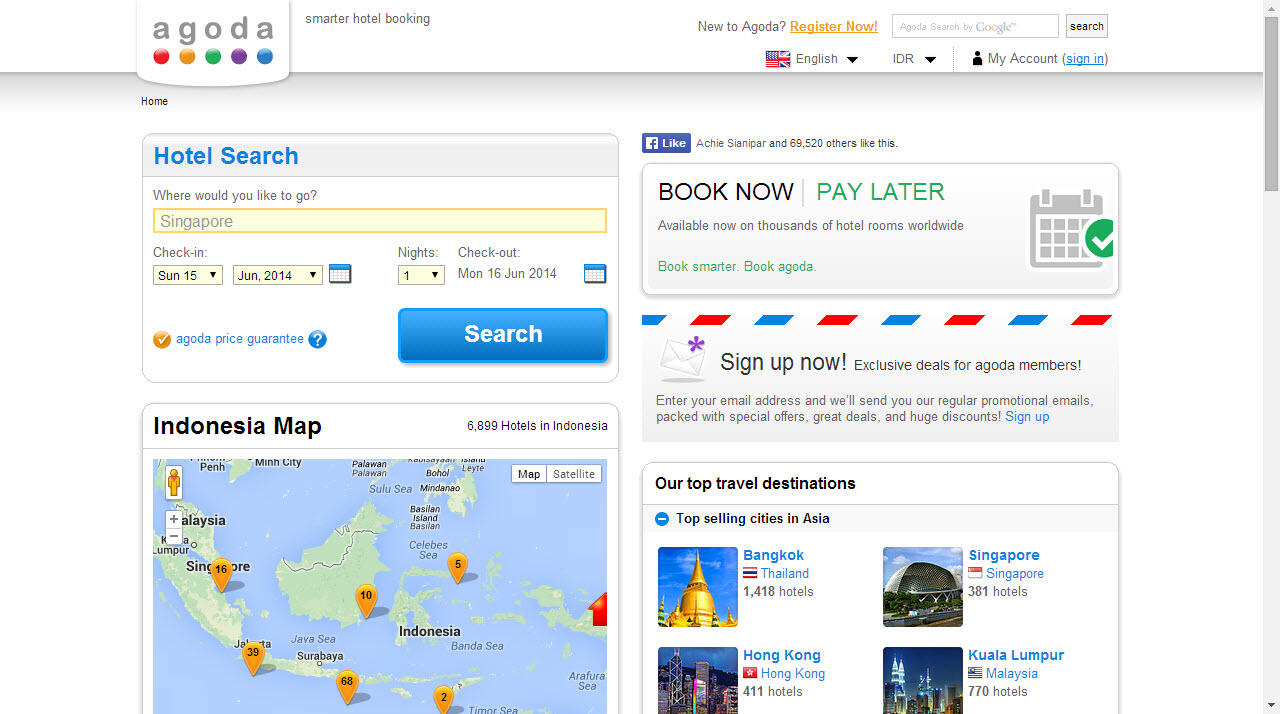This screenshot has width=1280, height=714.
Task: Click the price guarantee help question mark
Action: click(317, 339)
